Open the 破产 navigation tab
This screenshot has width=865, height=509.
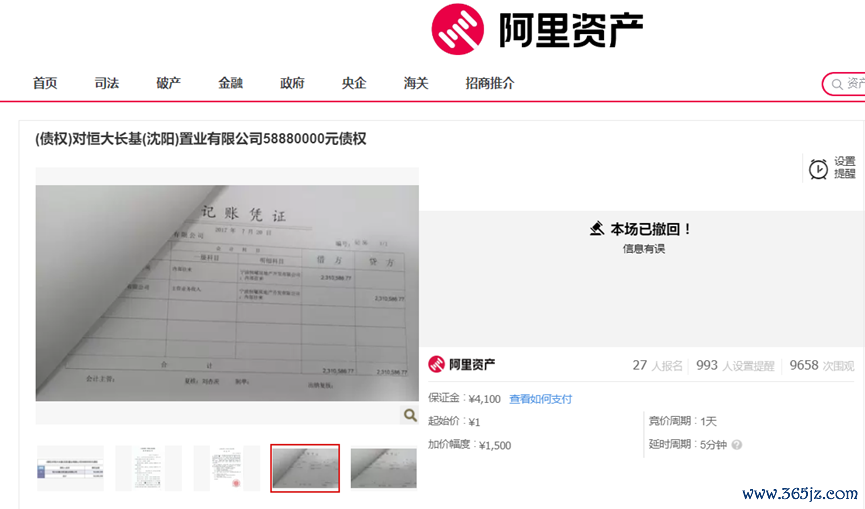(168, 83)
